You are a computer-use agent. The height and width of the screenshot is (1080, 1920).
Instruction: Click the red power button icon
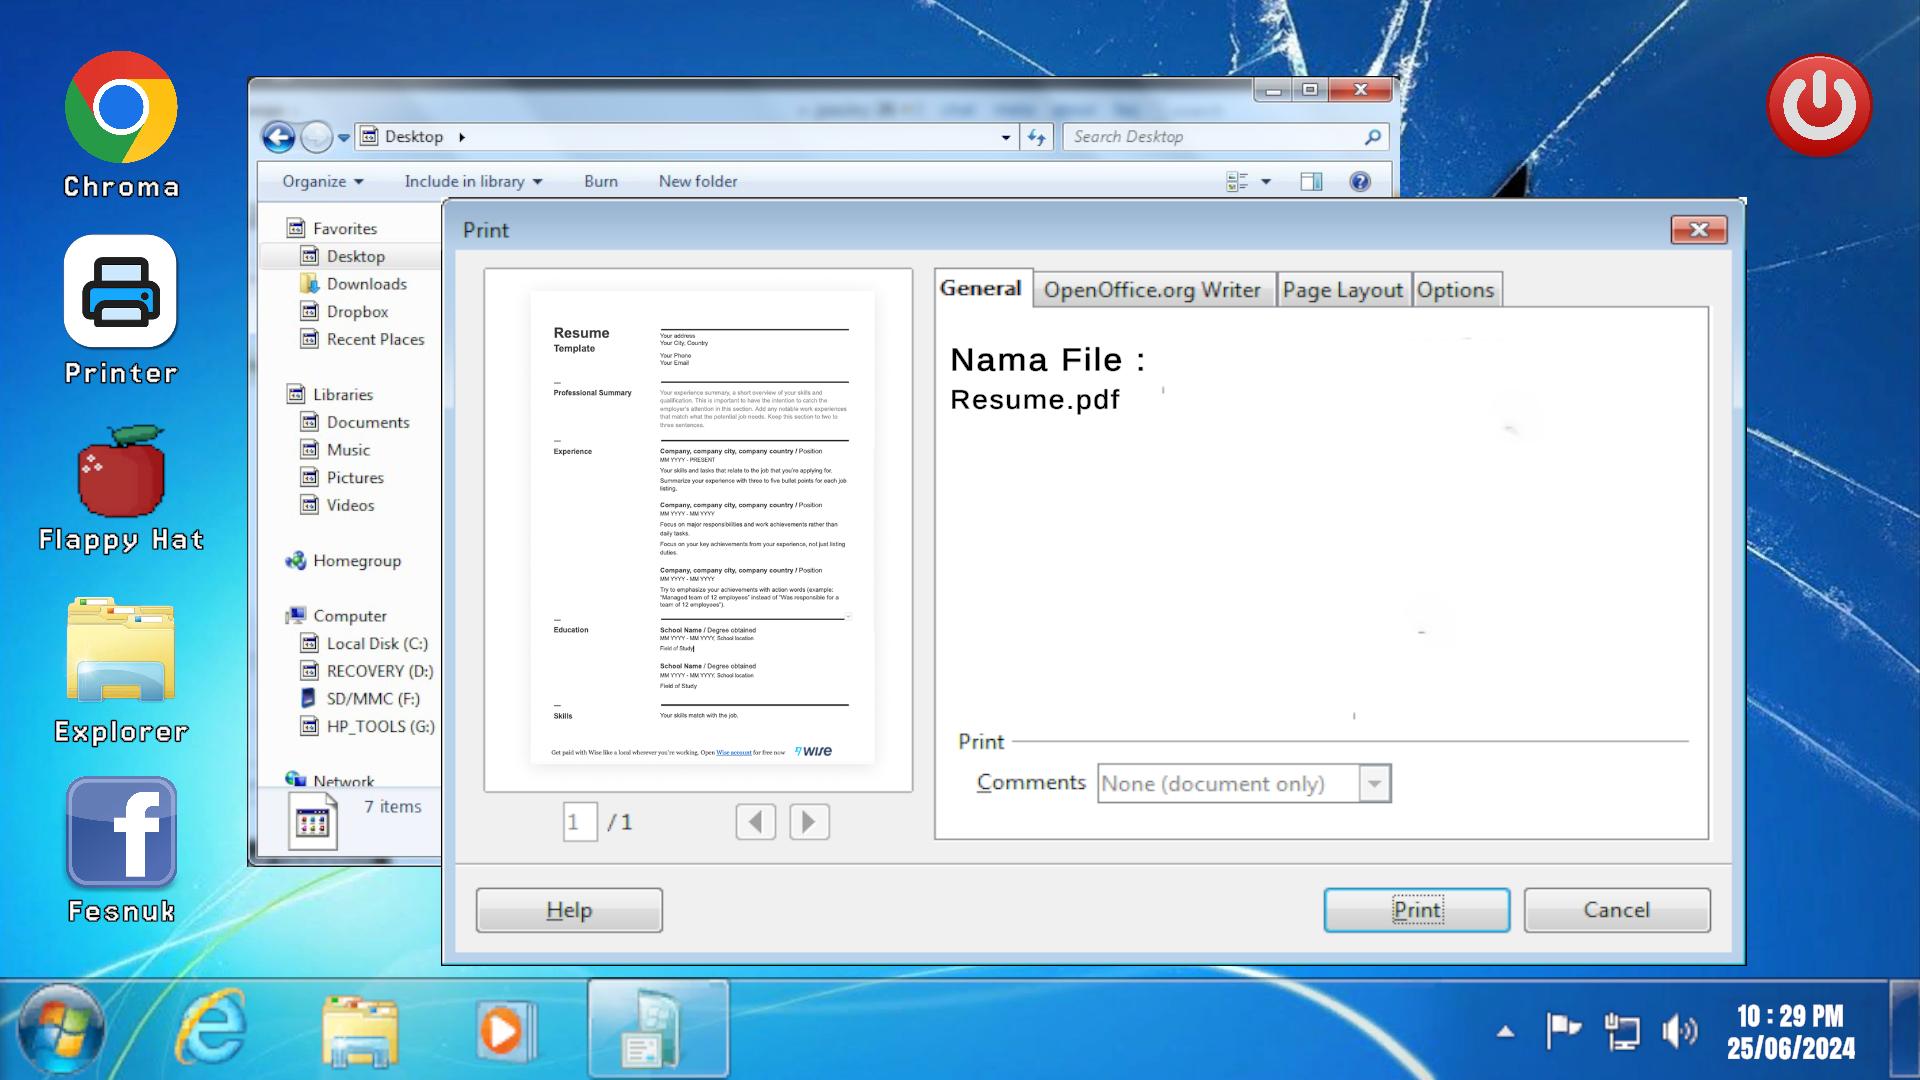[1819, 105]
